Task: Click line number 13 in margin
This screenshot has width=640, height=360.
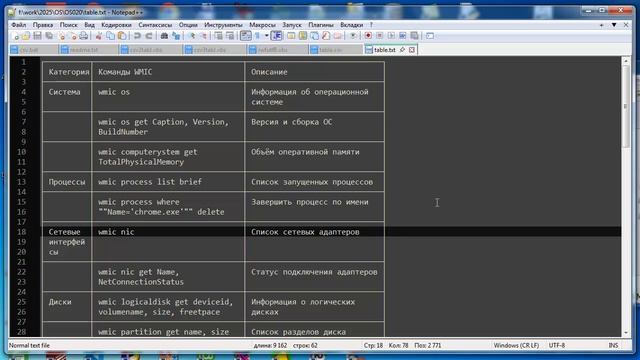Action: pos(22,182)
